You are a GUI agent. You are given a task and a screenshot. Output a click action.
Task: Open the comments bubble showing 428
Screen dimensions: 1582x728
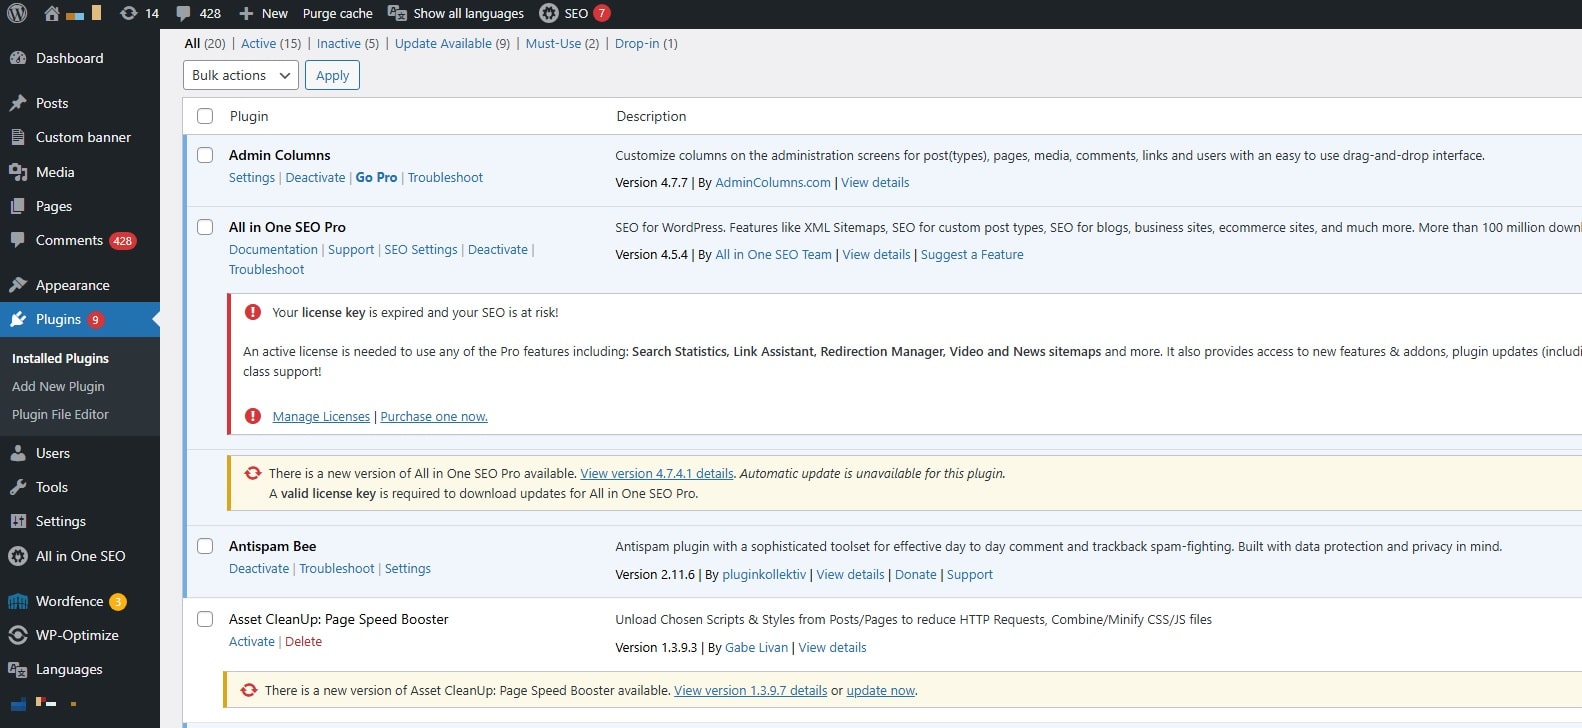pos(183,13)
